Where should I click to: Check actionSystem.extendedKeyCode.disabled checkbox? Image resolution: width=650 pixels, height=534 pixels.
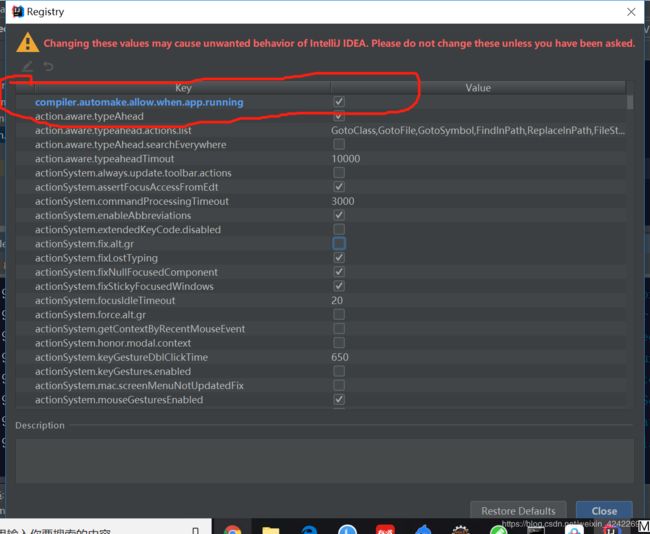(339, 229)
